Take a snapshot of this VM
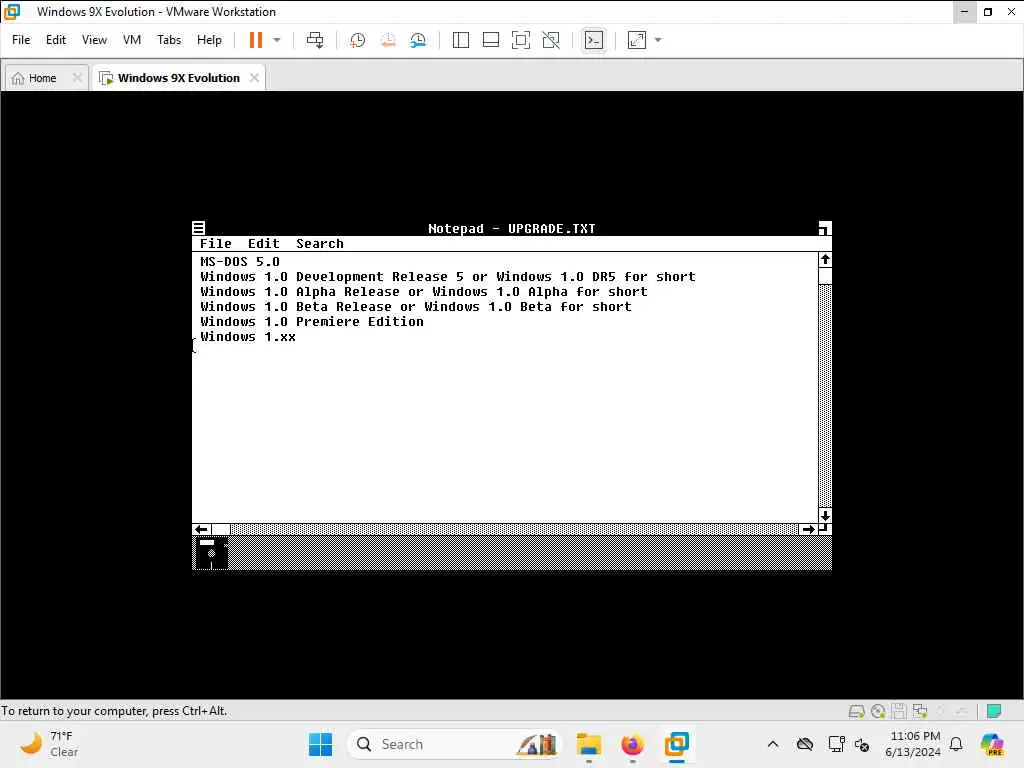This screenshot has height=768, width=1024. [x=357, y=40]
